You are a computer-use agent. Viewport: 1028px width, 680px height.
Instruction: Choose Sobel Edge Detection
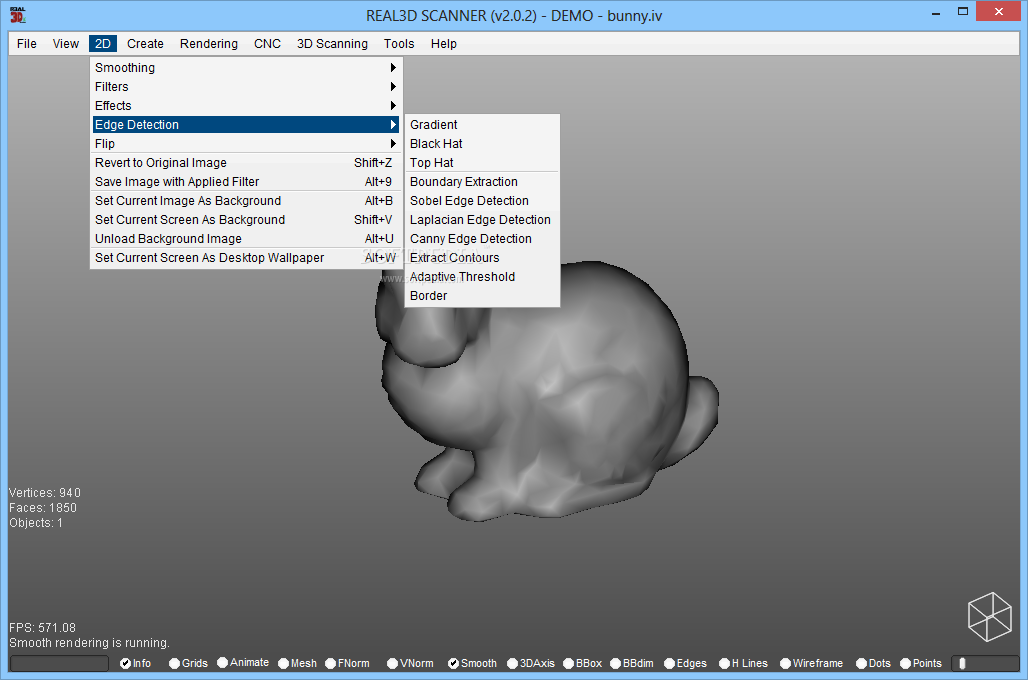(482, 201)
